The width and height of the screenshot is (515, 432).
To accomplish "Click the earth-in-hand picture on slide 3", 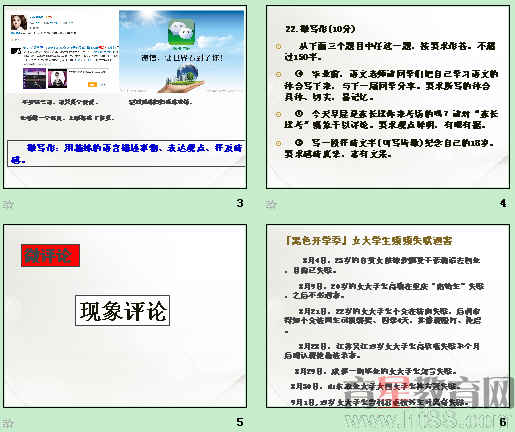I will coord(181,79).
